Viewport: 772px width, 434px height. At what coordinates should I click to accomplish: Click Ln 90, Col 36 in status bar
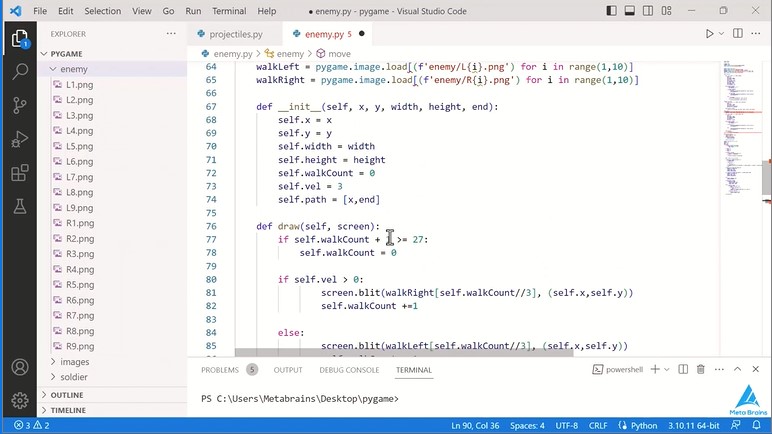pyautogui.click(x=475, y=426)
